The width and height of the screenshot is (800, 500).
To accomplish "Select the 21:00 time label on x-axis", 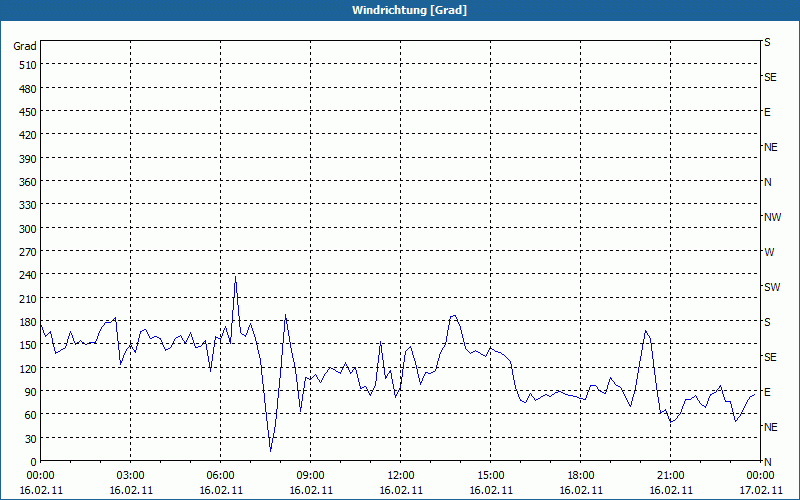I will (x=670, y=475).
